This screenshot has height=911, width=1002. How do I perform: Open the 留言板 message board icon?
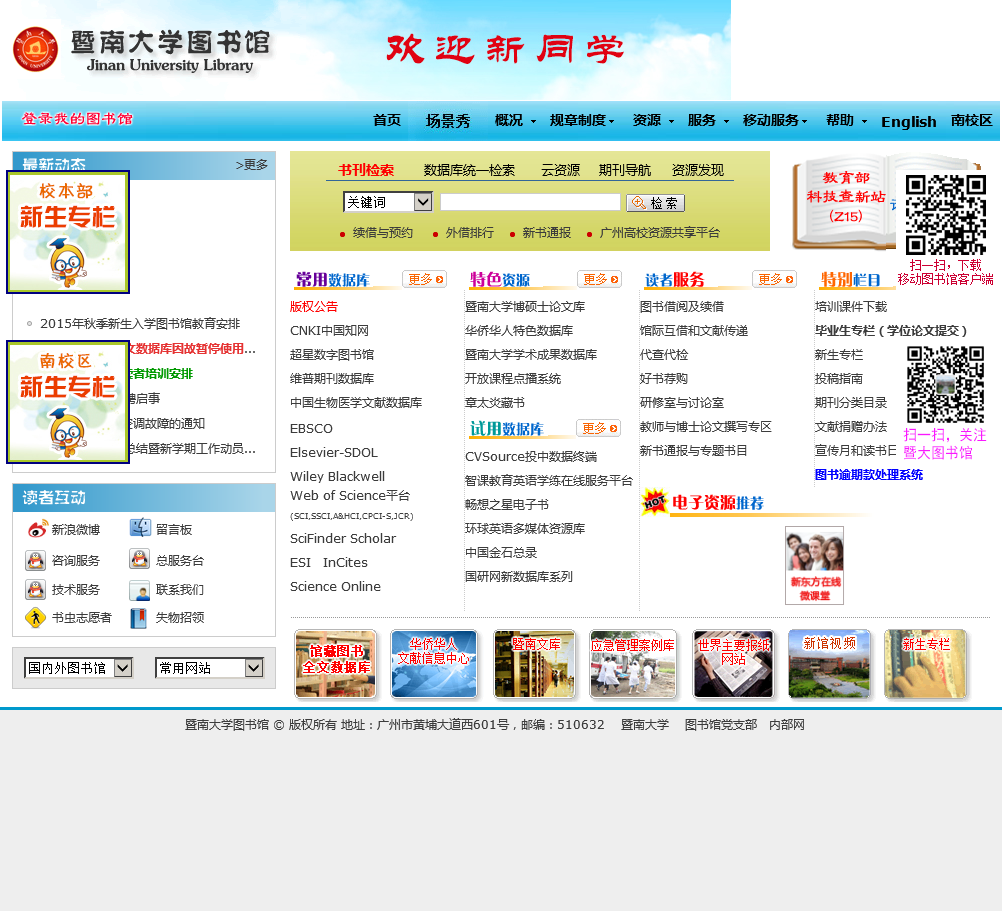pyautogui.click(x=140, y=528)
